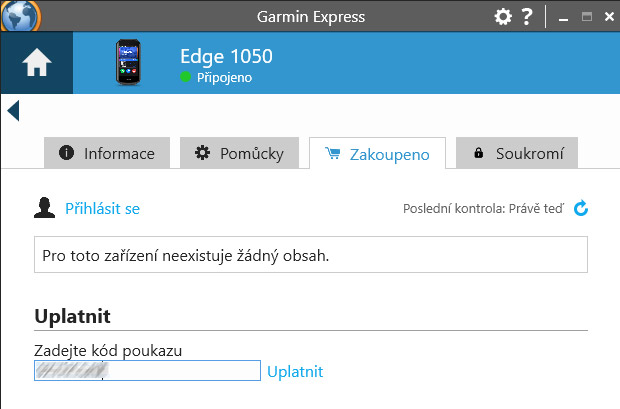
Task: Click the user profile silhouette icon
Action: pos(44,208)
